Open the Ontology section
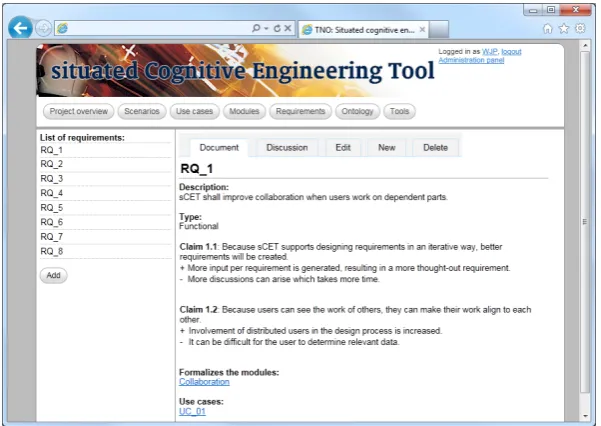This screenshot has width=601, height=426. pos(357,111)
